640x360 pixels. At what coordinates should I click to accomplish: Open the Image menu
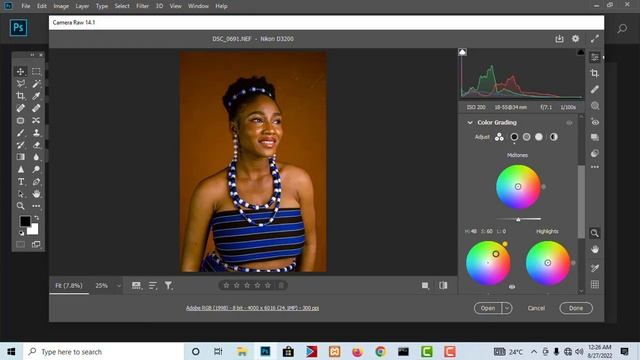tap(61, 6)
